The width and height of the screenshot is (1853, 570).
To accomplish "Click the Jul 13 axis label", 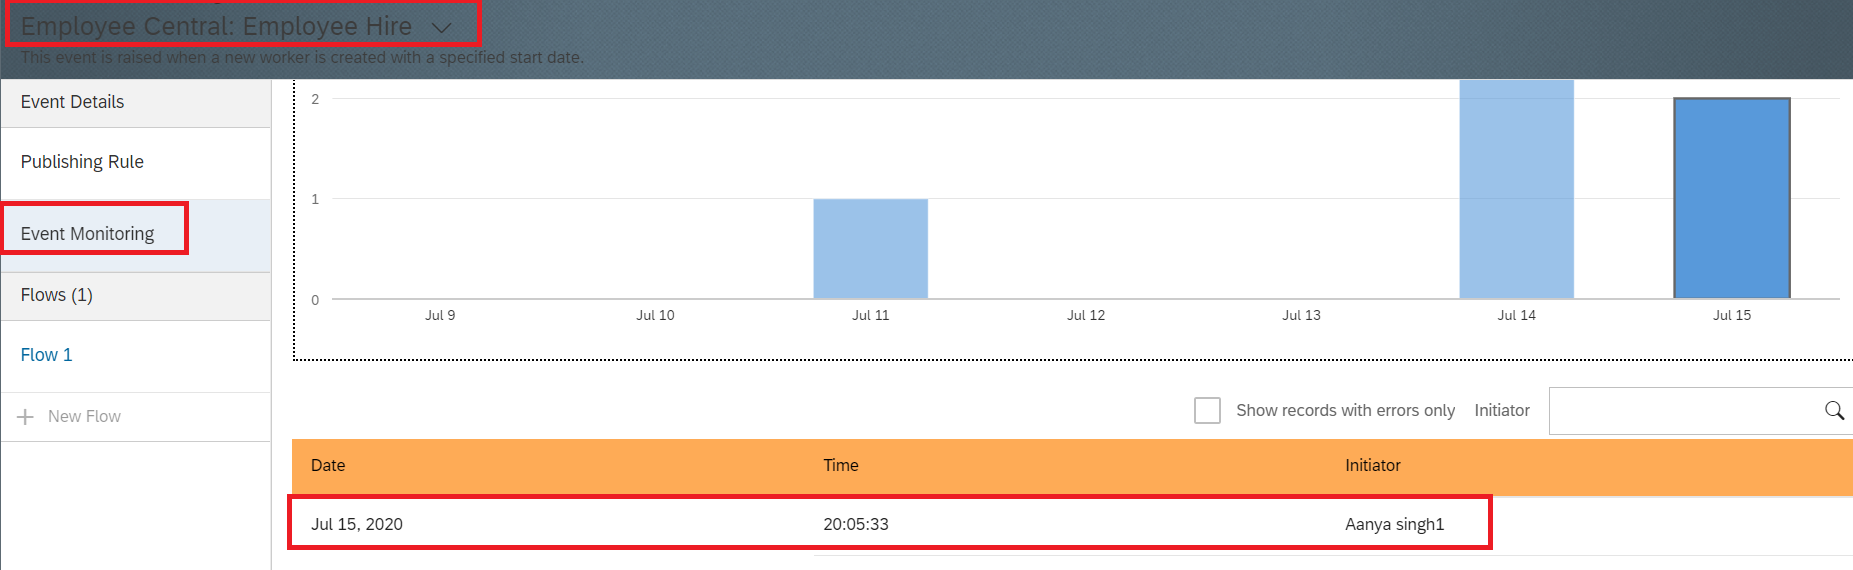I will point(1301,315).
